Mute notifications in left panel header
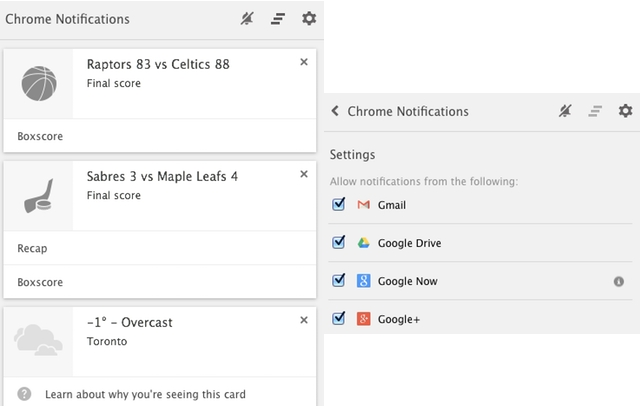 [x=247, y=19]
